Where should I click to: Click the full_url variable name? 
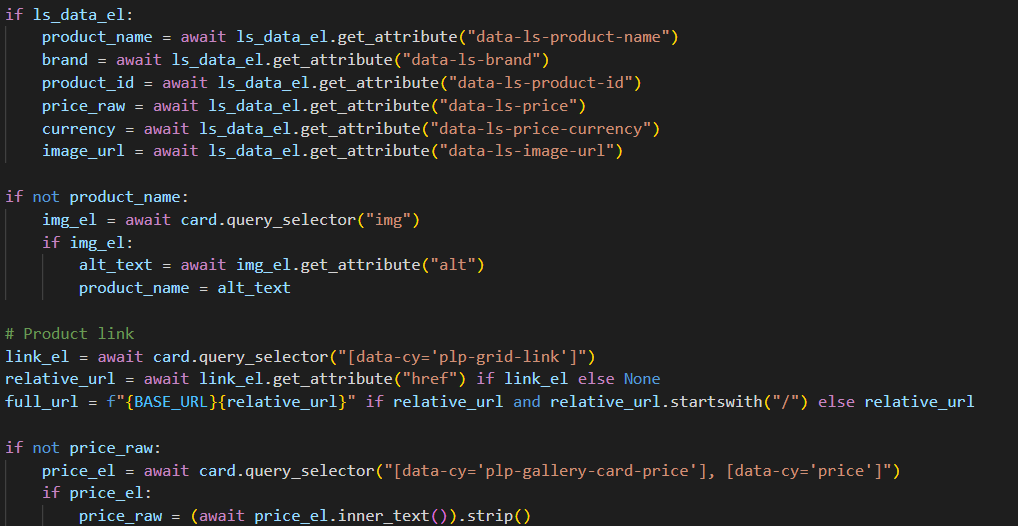42,402
